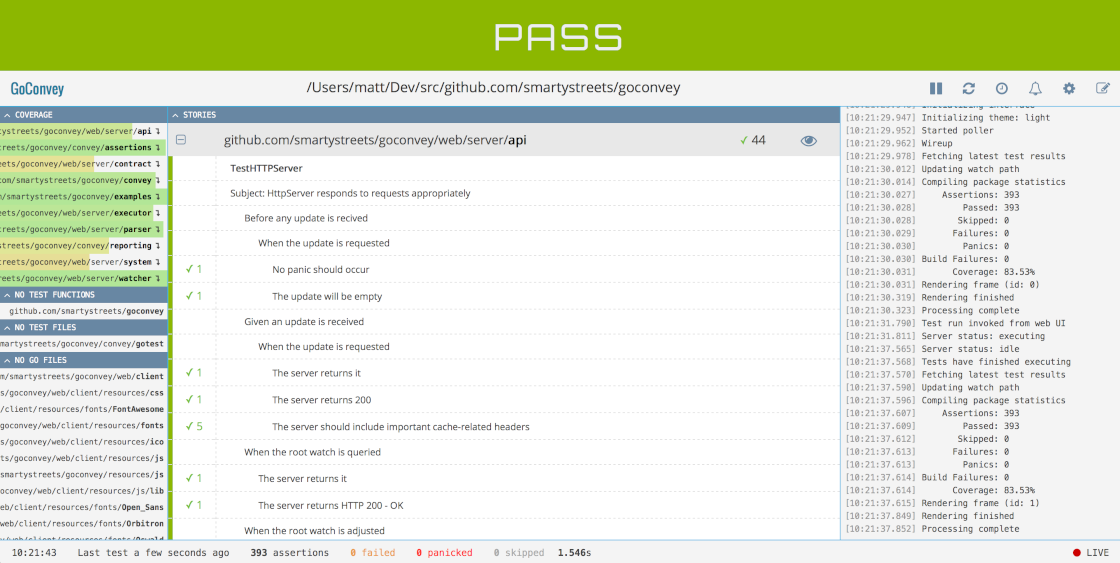
Task: Select the web/server/parser coverage entry
Action: [x=76, y=229]
